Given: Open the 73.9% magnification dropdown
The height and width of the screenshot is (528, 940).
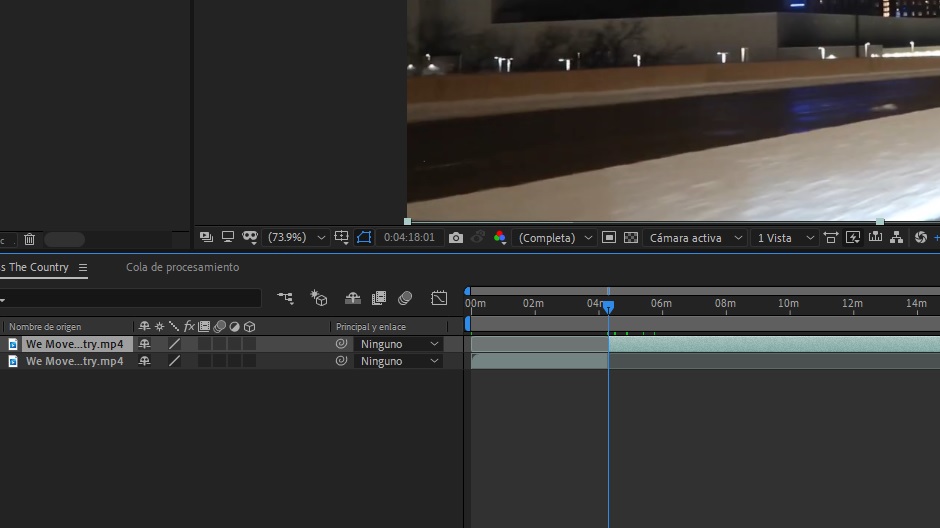Looking at the screenshot, I should [297, 237].
